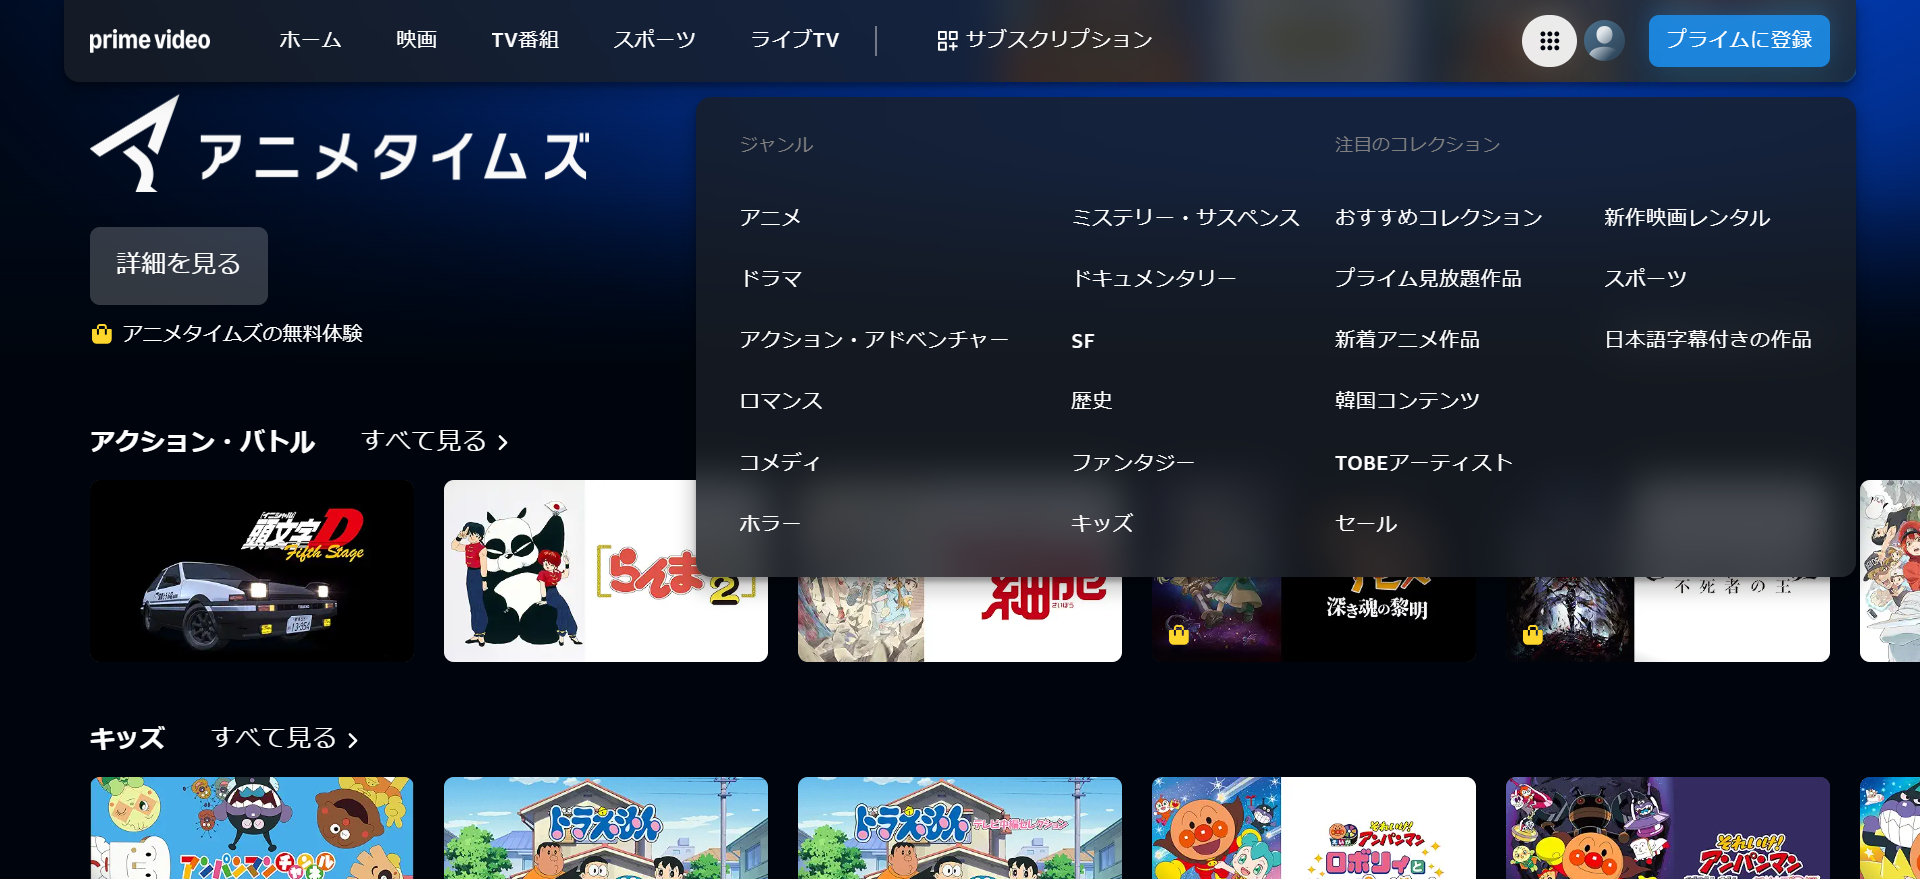The image size is (1920, 879).
Task: Go to the ホーム tab
Action: click(310, 40)
